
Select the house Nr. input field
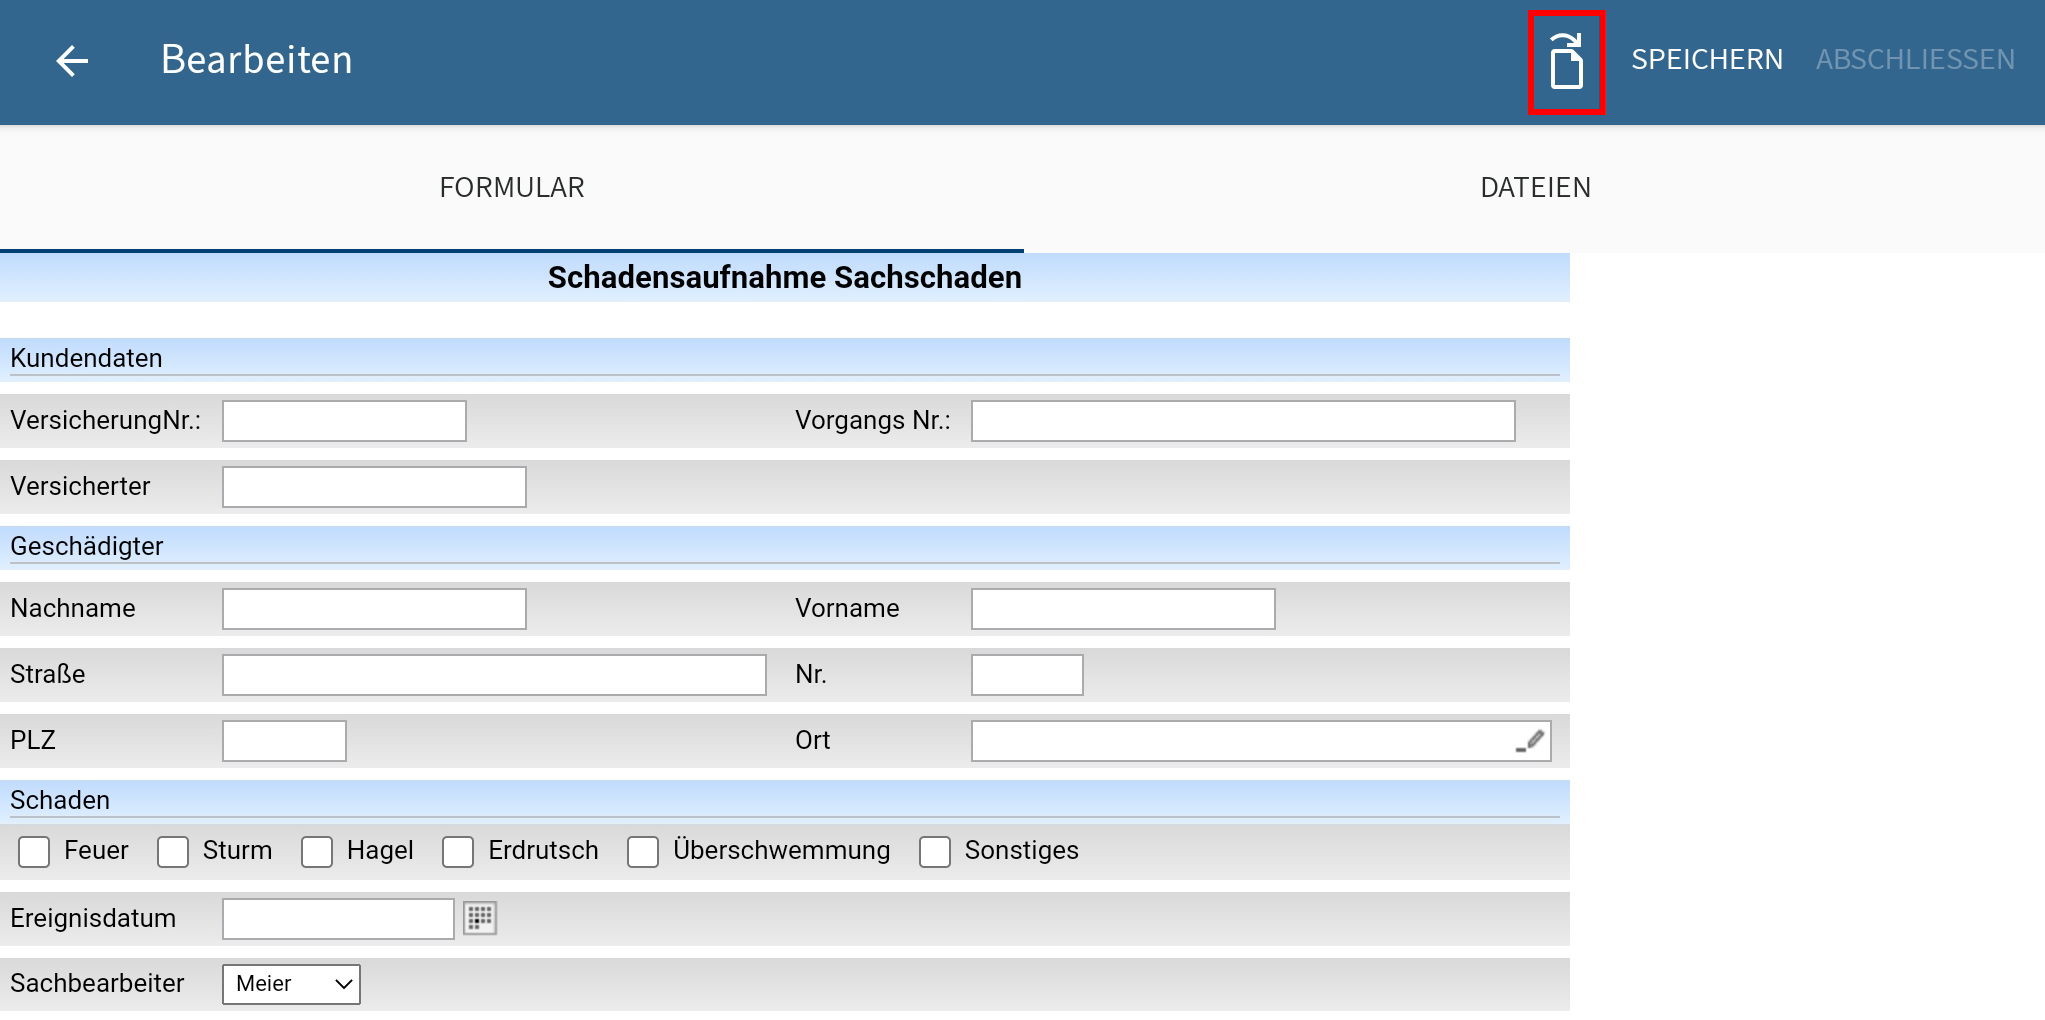point(1027,675)
